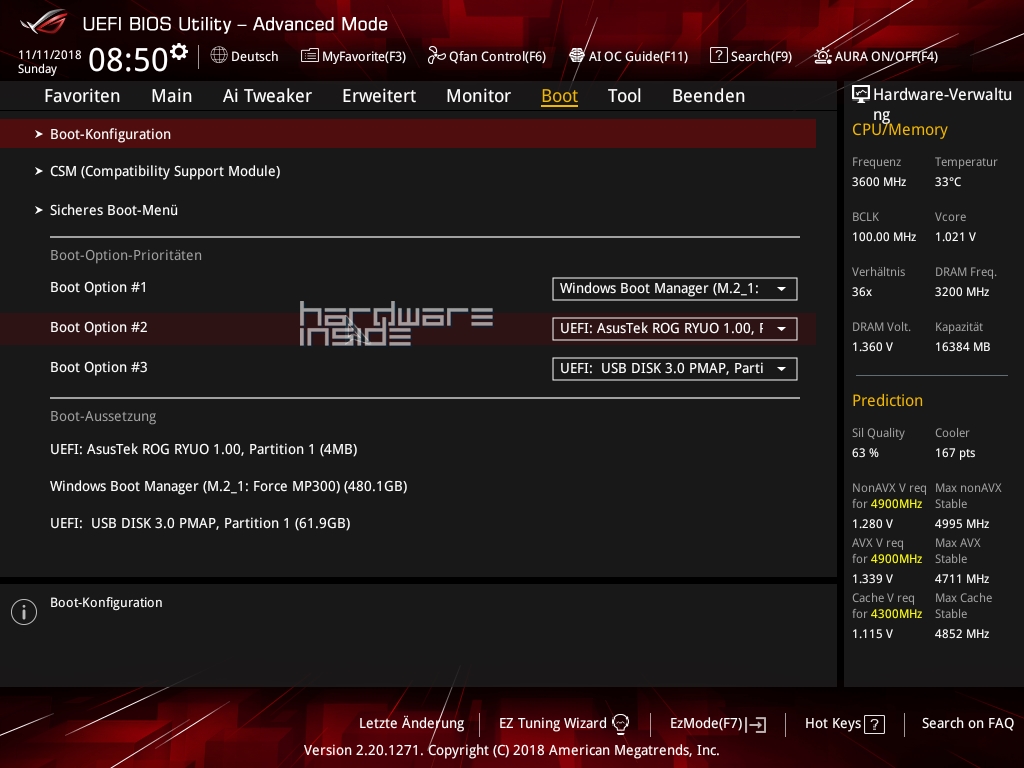The height and width of the screenshot is (768, 1024).
Task: Click the 100.00 MHz BCLK value
Action: click(884, 237)
